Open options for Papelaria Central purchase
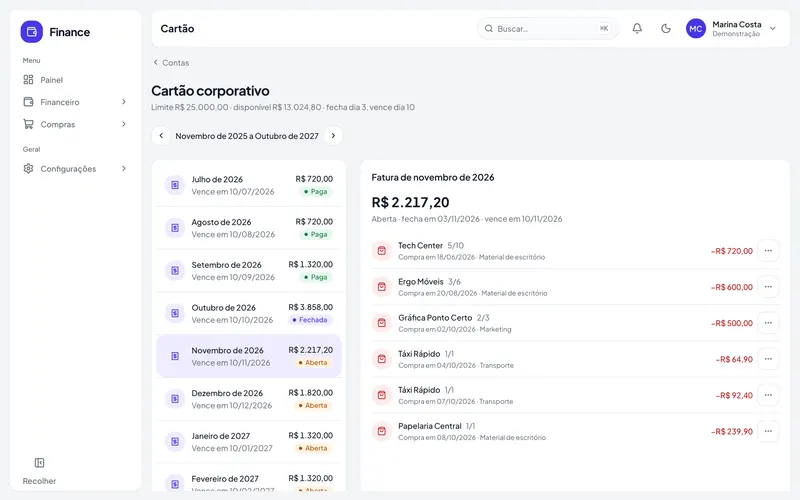The height and width of the screenshot is (500, 800). [x=768, y=431]
